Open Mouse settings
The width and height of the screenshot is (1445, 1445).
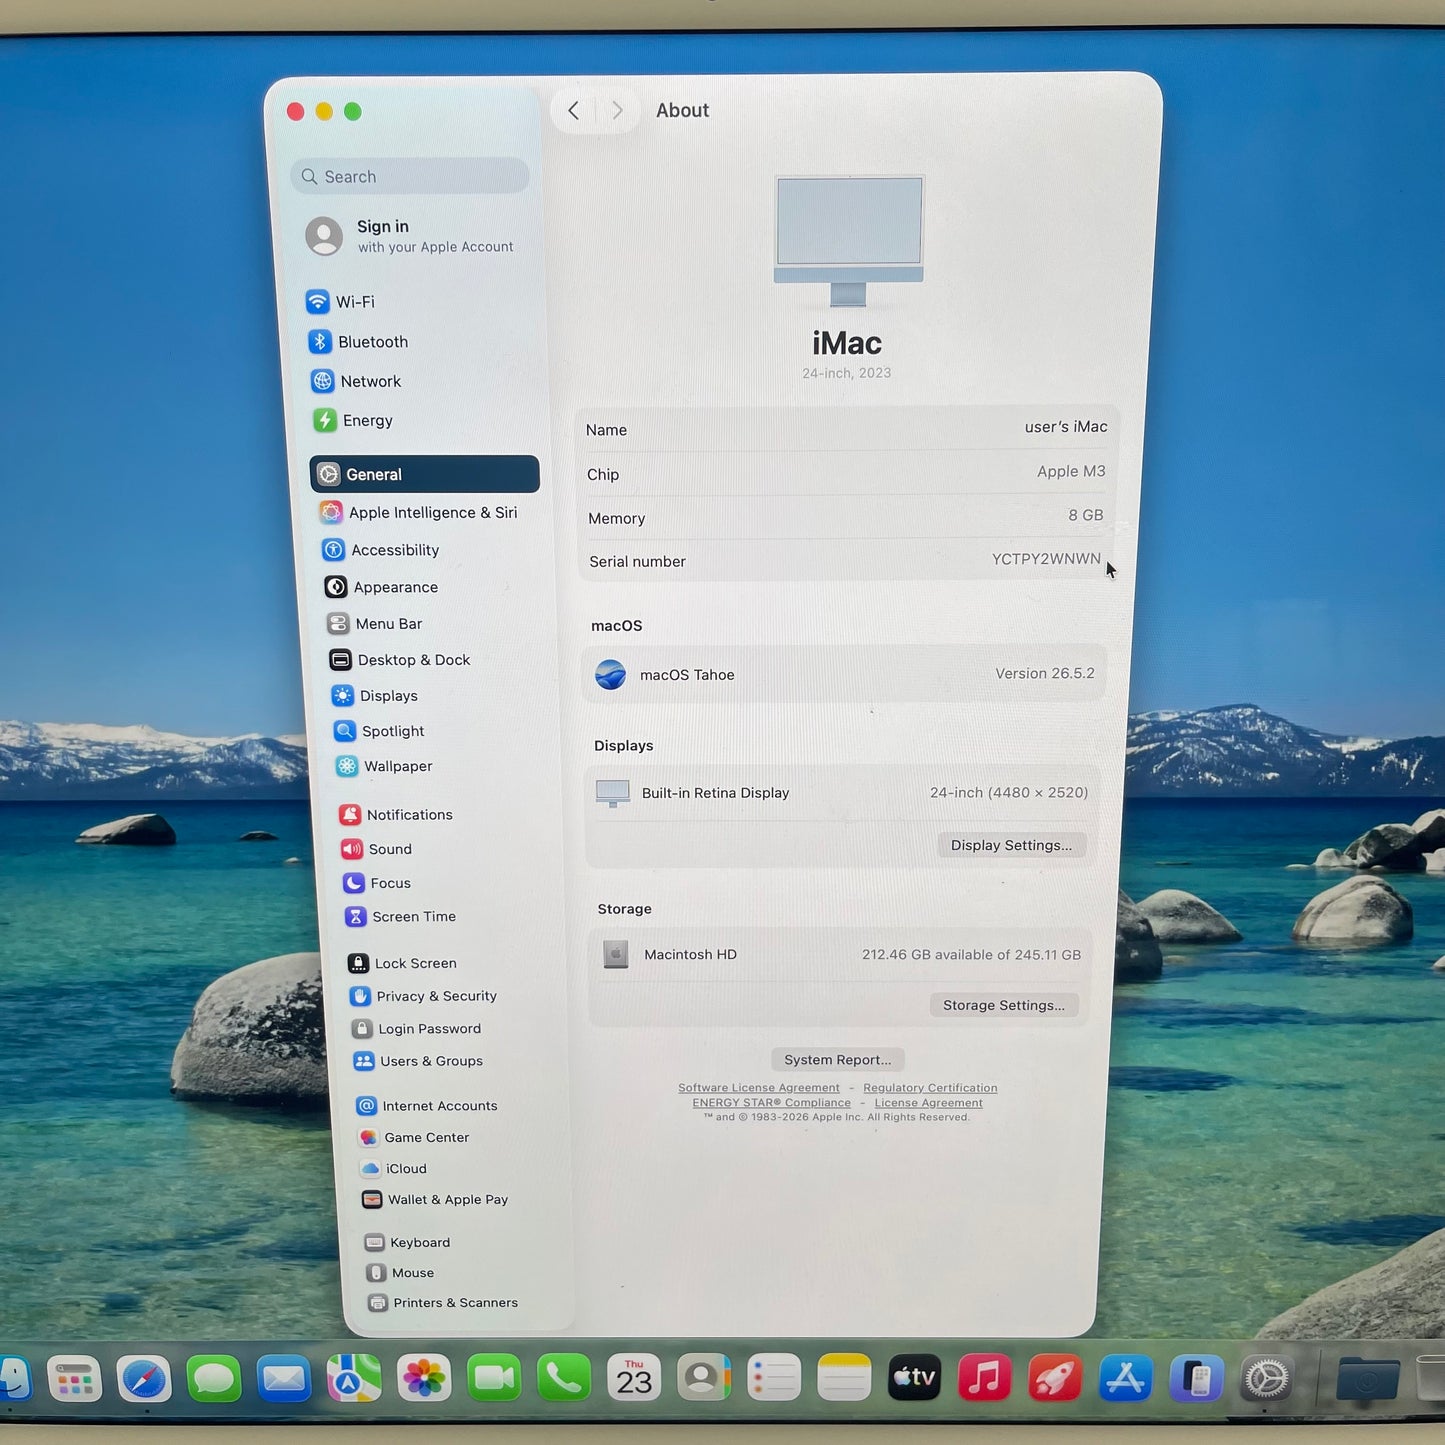(400, 1273)
